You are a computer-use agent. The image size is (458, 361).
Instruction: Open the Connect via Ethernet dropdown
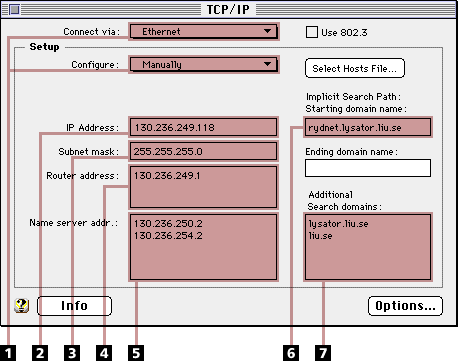(203, 32)
